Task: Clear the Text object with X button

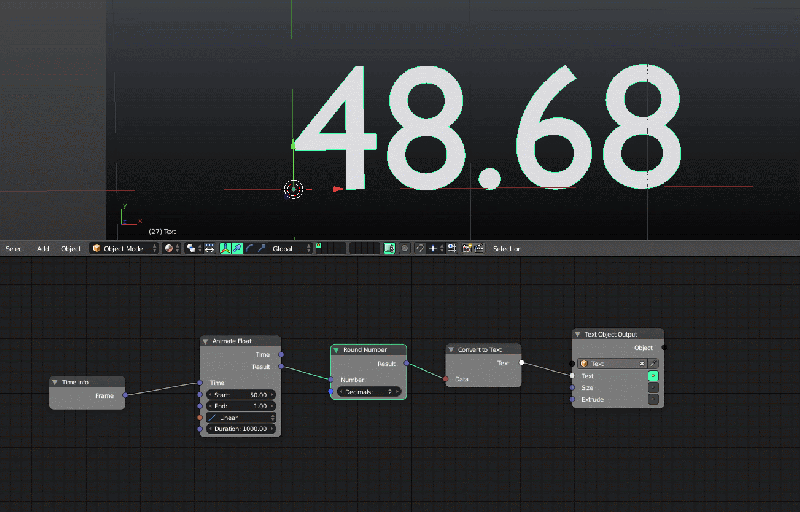Action: coord(642,364)
